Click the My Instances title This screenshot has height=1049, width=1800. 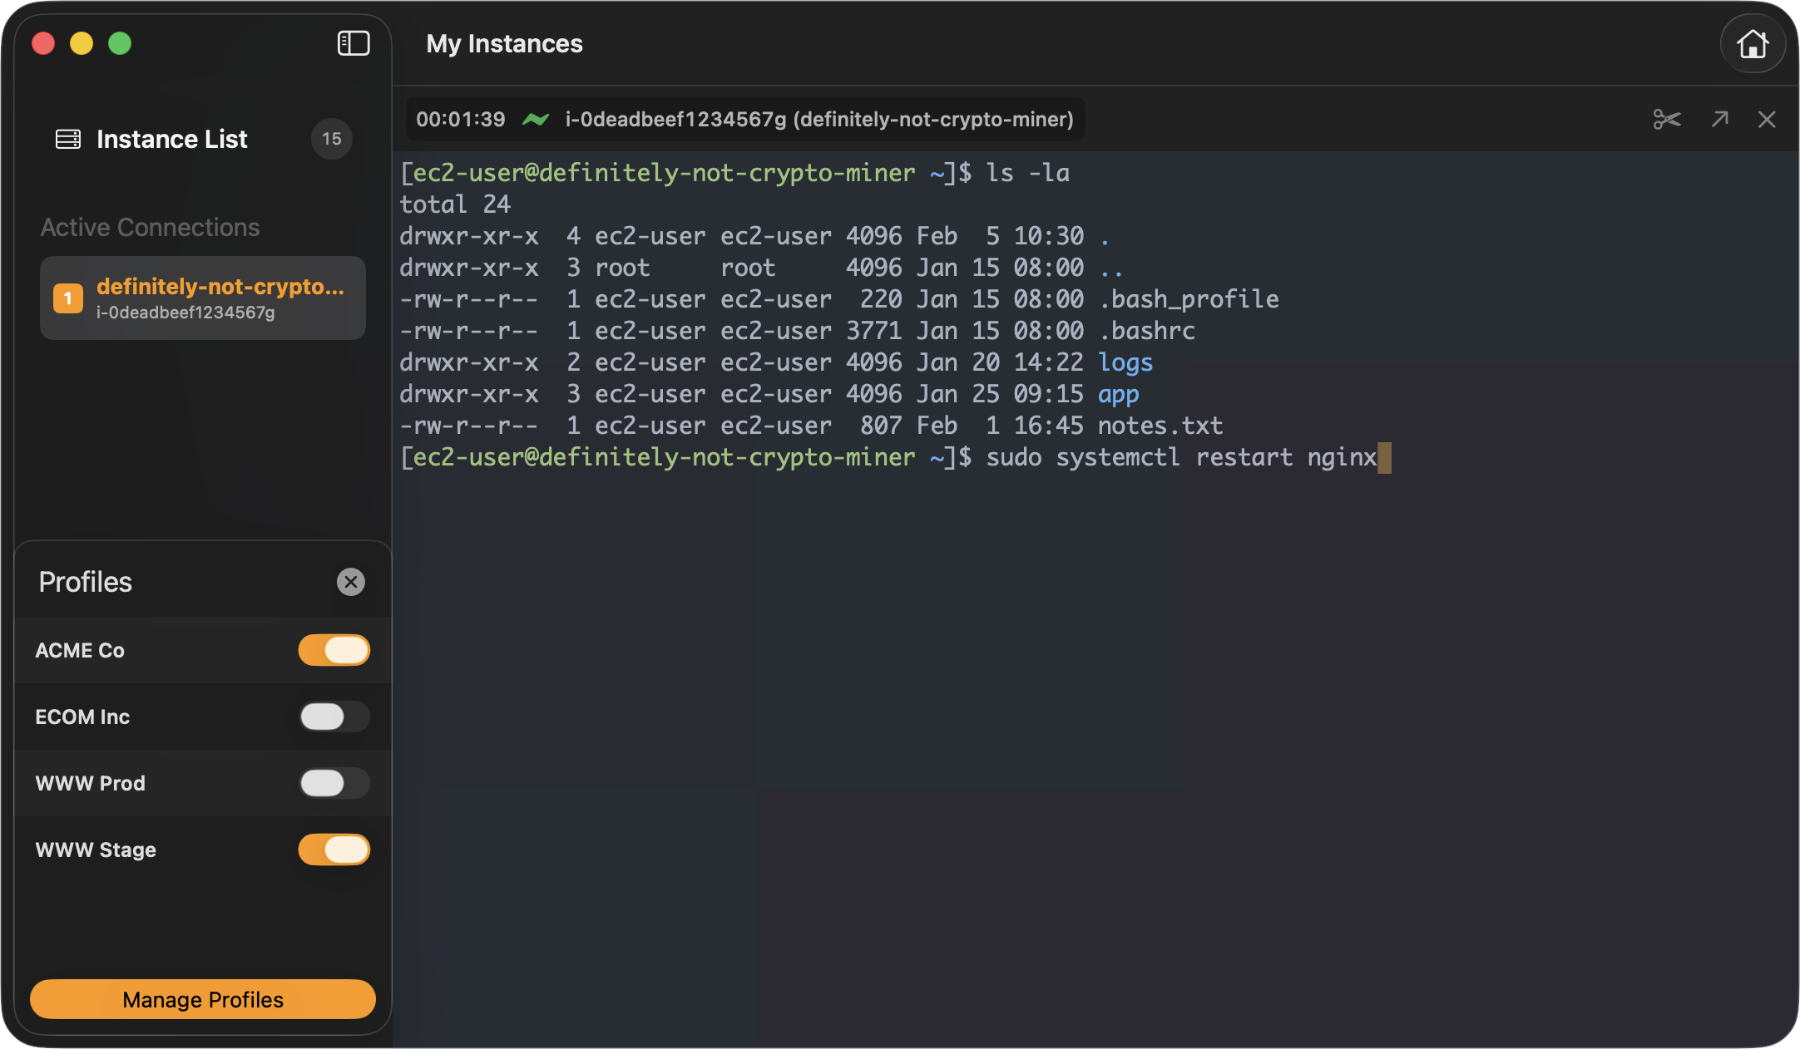coord(504,44)
